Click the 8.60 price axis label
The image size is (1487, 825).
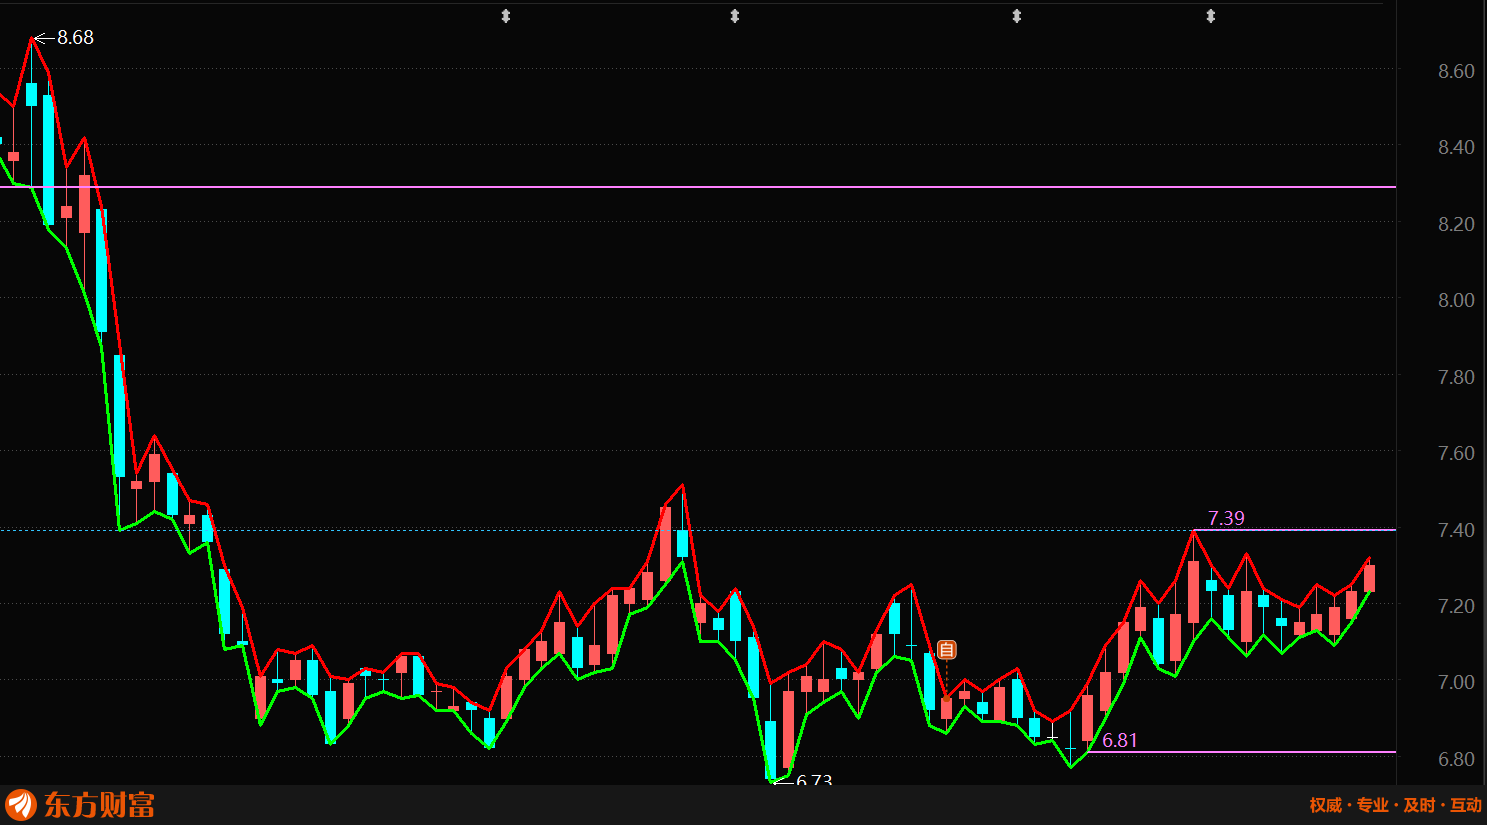pyautogui.click(x=1456, y=71)
